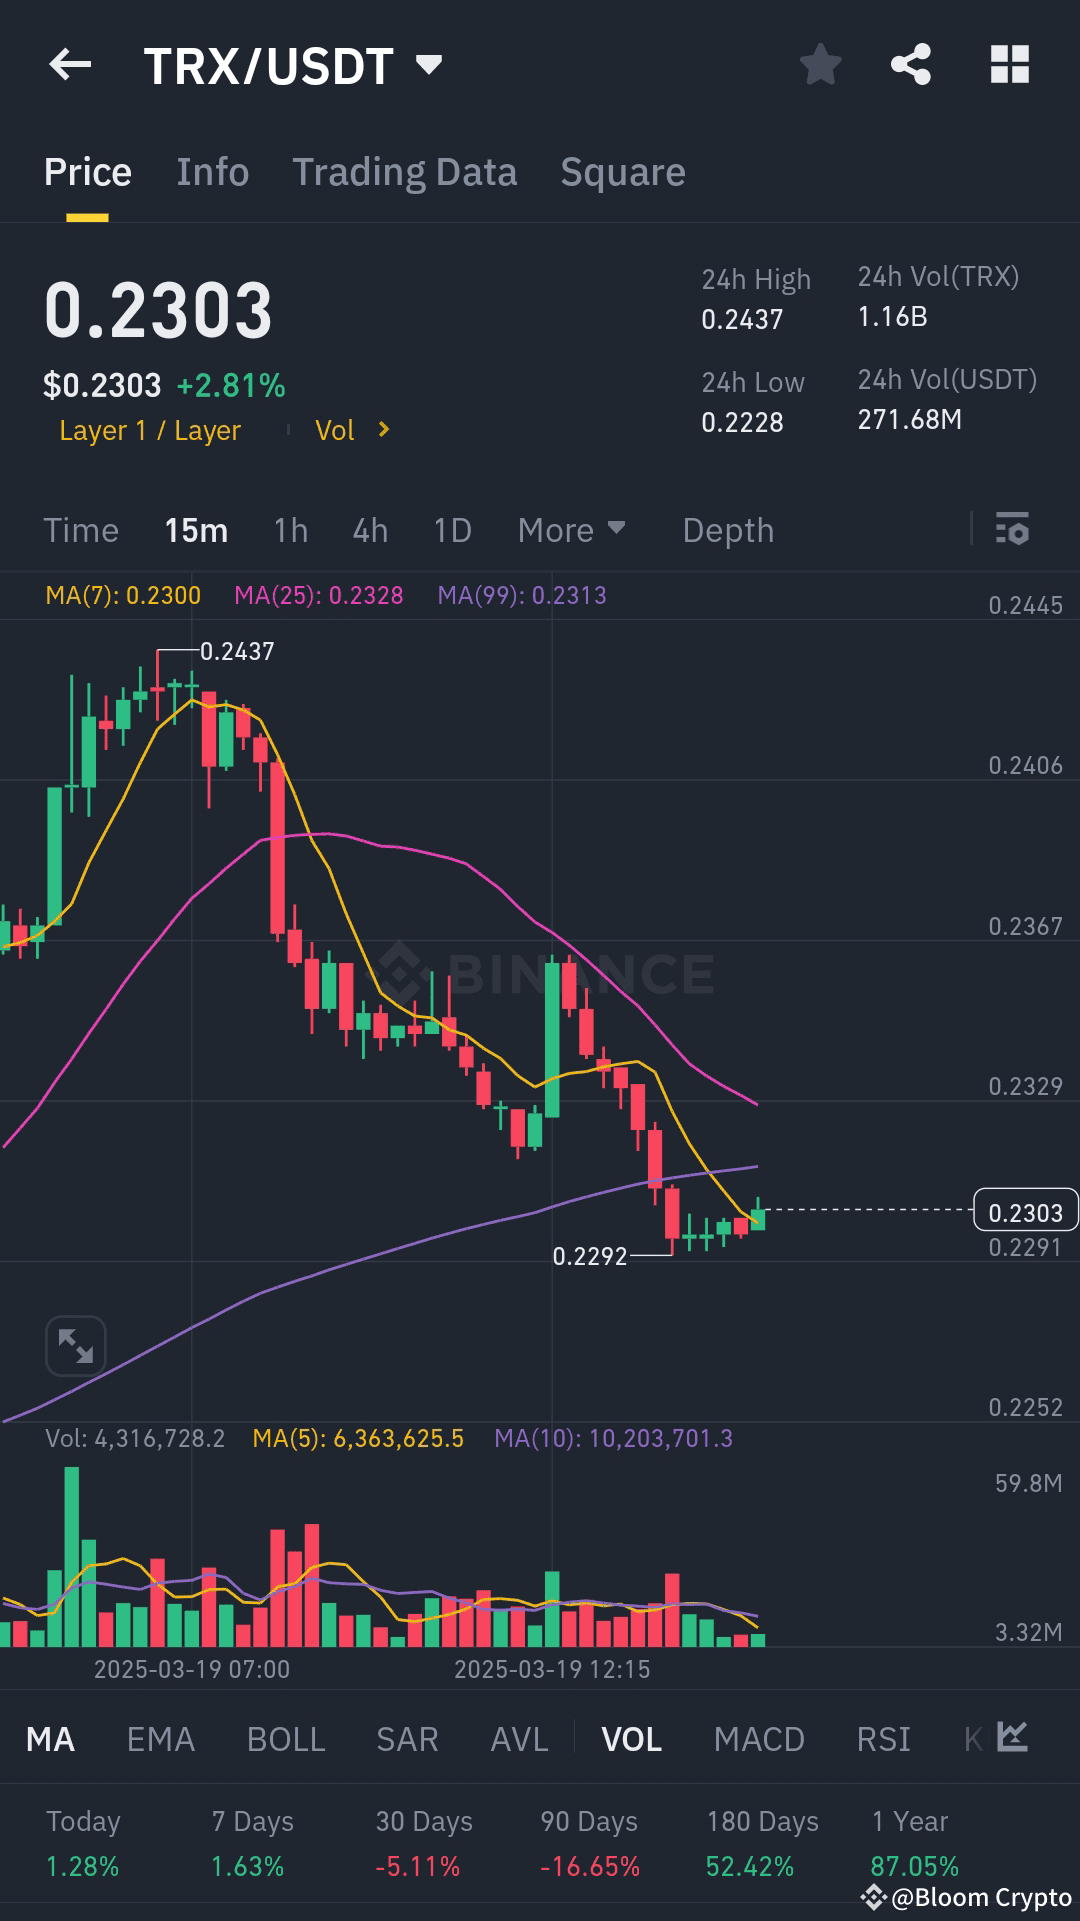Switch to the Trading Data tab
Viewport: 1080px width, 1921px height.
[x=404, y=171]
